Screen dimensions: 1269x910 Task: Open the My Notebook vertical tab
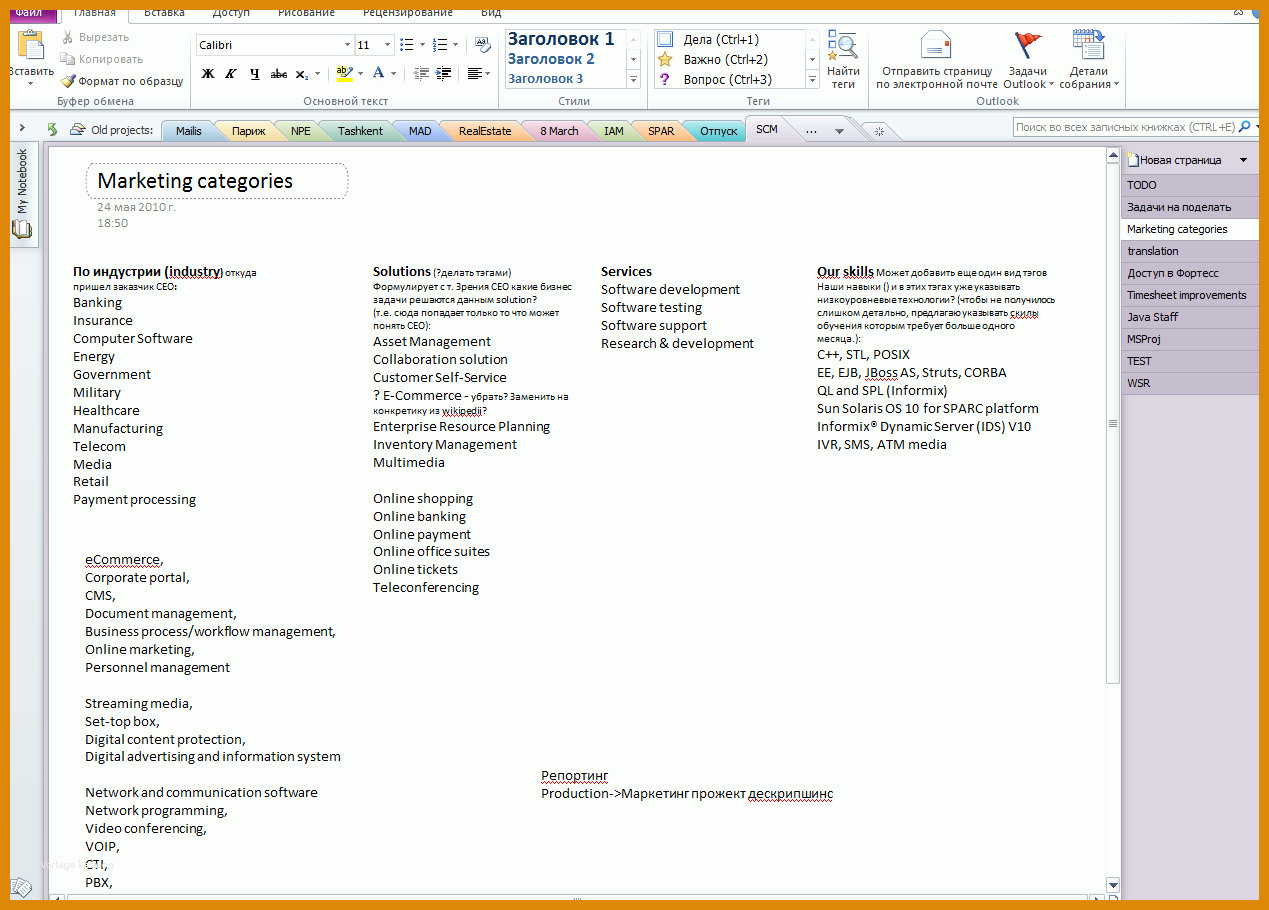(22, 195)
